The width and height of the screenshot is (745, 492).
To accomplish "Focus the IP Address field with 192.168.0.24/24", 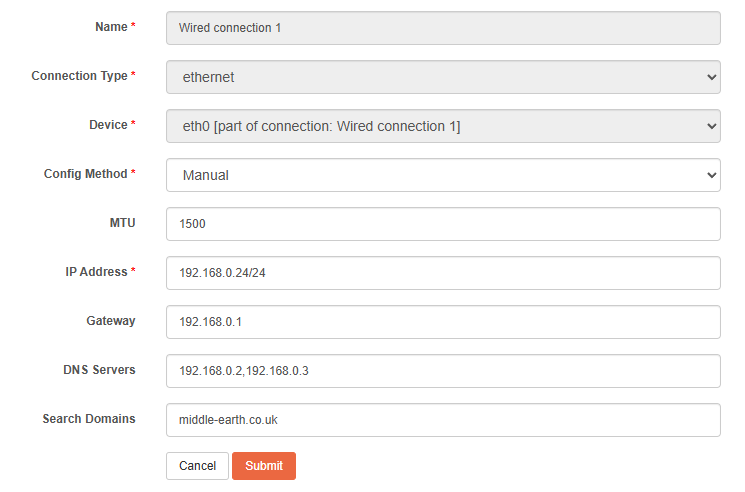I will (443, 273).
